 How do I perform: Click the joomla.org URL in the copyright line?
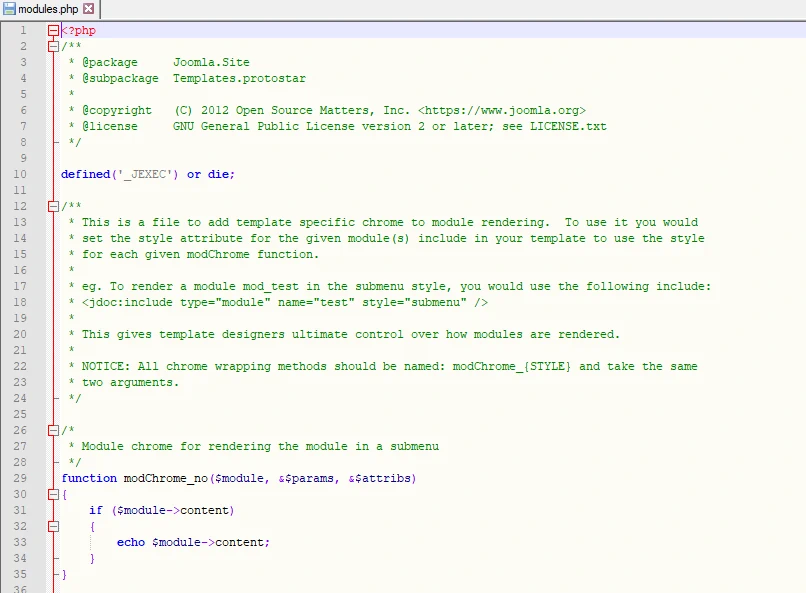502,110
